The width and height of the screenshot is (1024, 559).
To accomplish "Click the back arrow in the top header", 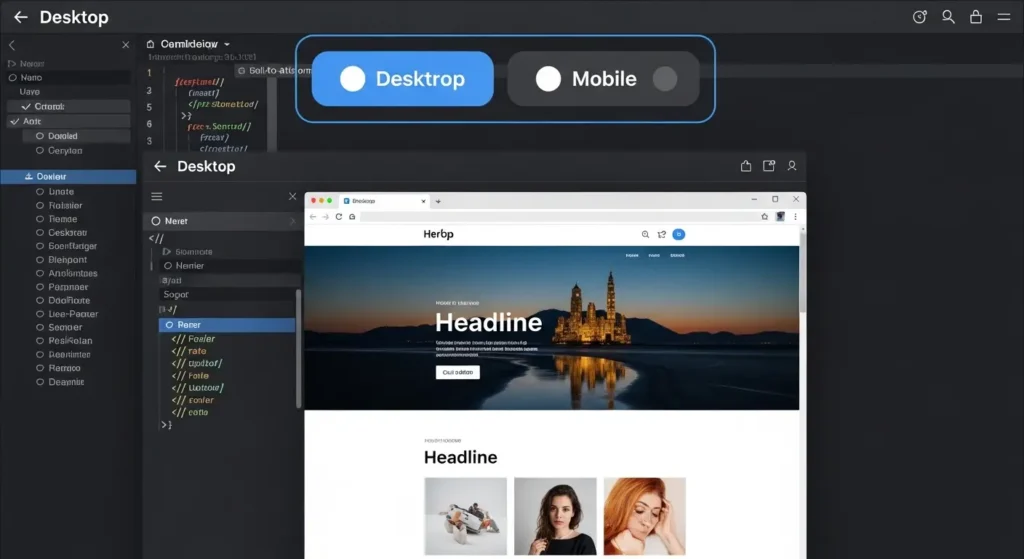I will click(x=20, y=17).
